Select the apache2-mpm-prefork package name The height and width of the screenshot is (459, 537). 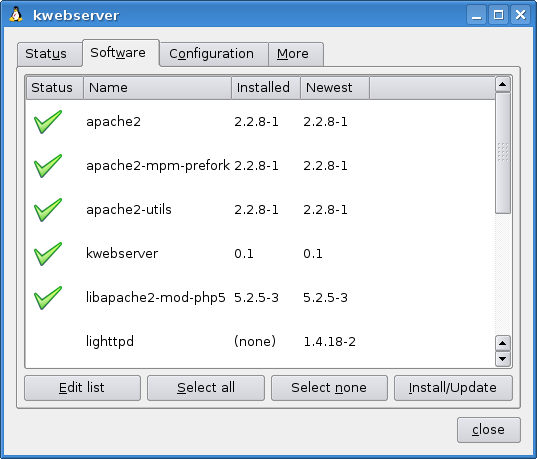point(158,166)
